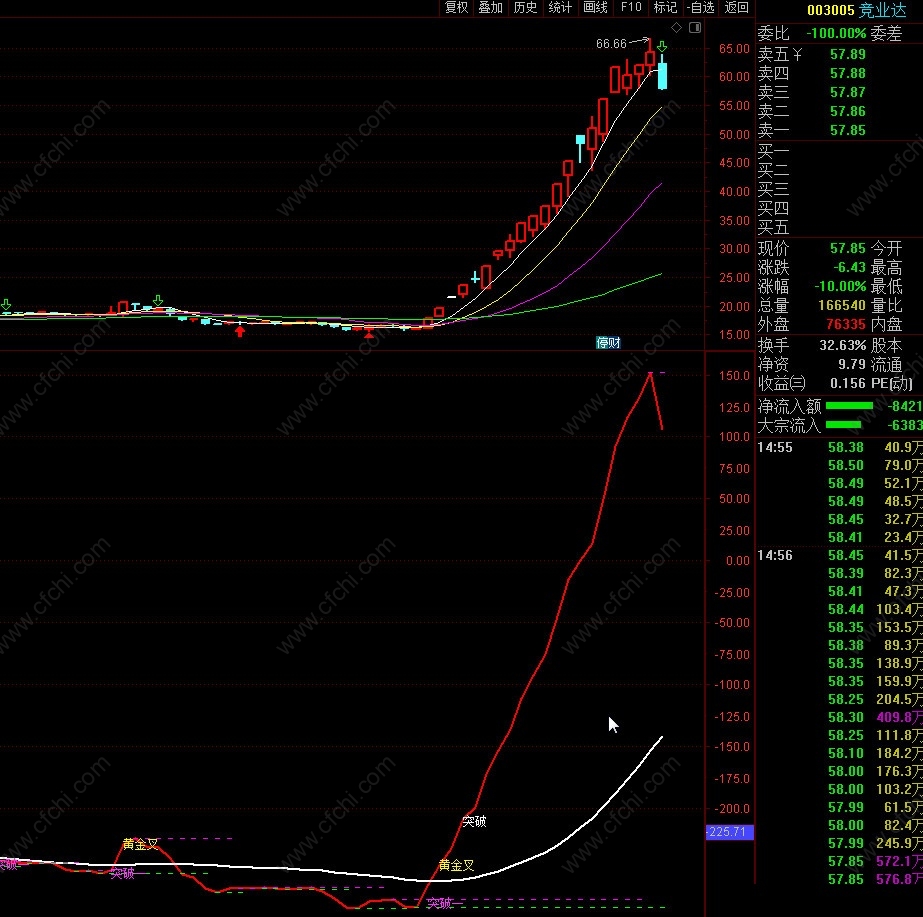Viewport: 923px width, 917px height.
Task: Click the 14:56 timestamp in tick list
Action: click(775, 556)
